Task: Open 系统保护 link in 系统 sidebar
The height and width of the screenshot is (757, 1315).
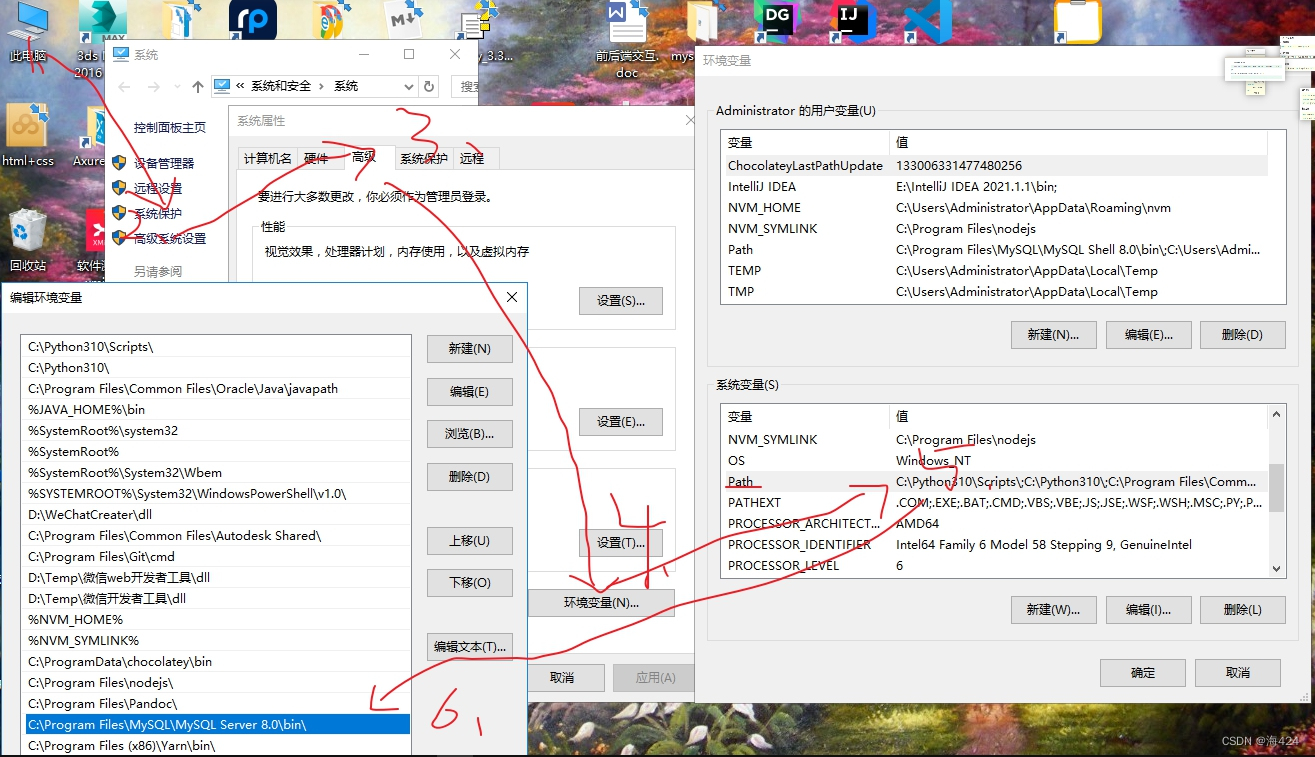Action: [158, 213]
